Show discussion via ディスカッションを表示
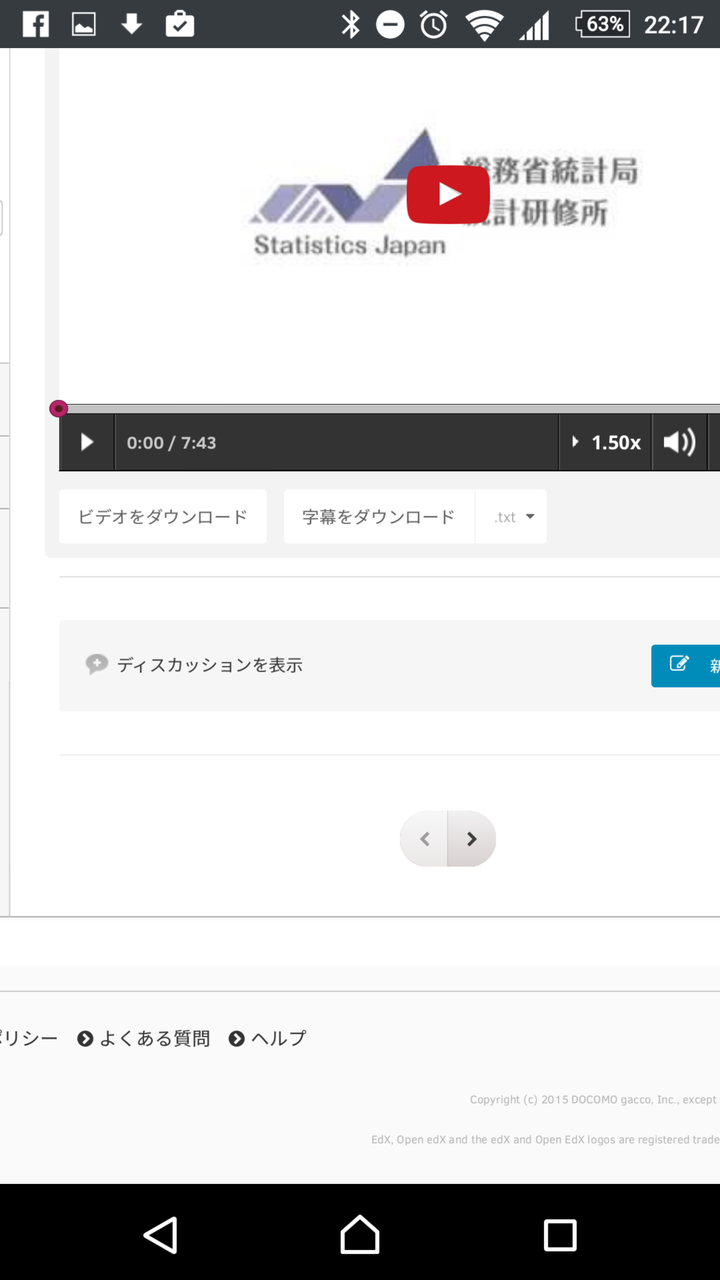The image size is (720, 1280). [209, 665]
